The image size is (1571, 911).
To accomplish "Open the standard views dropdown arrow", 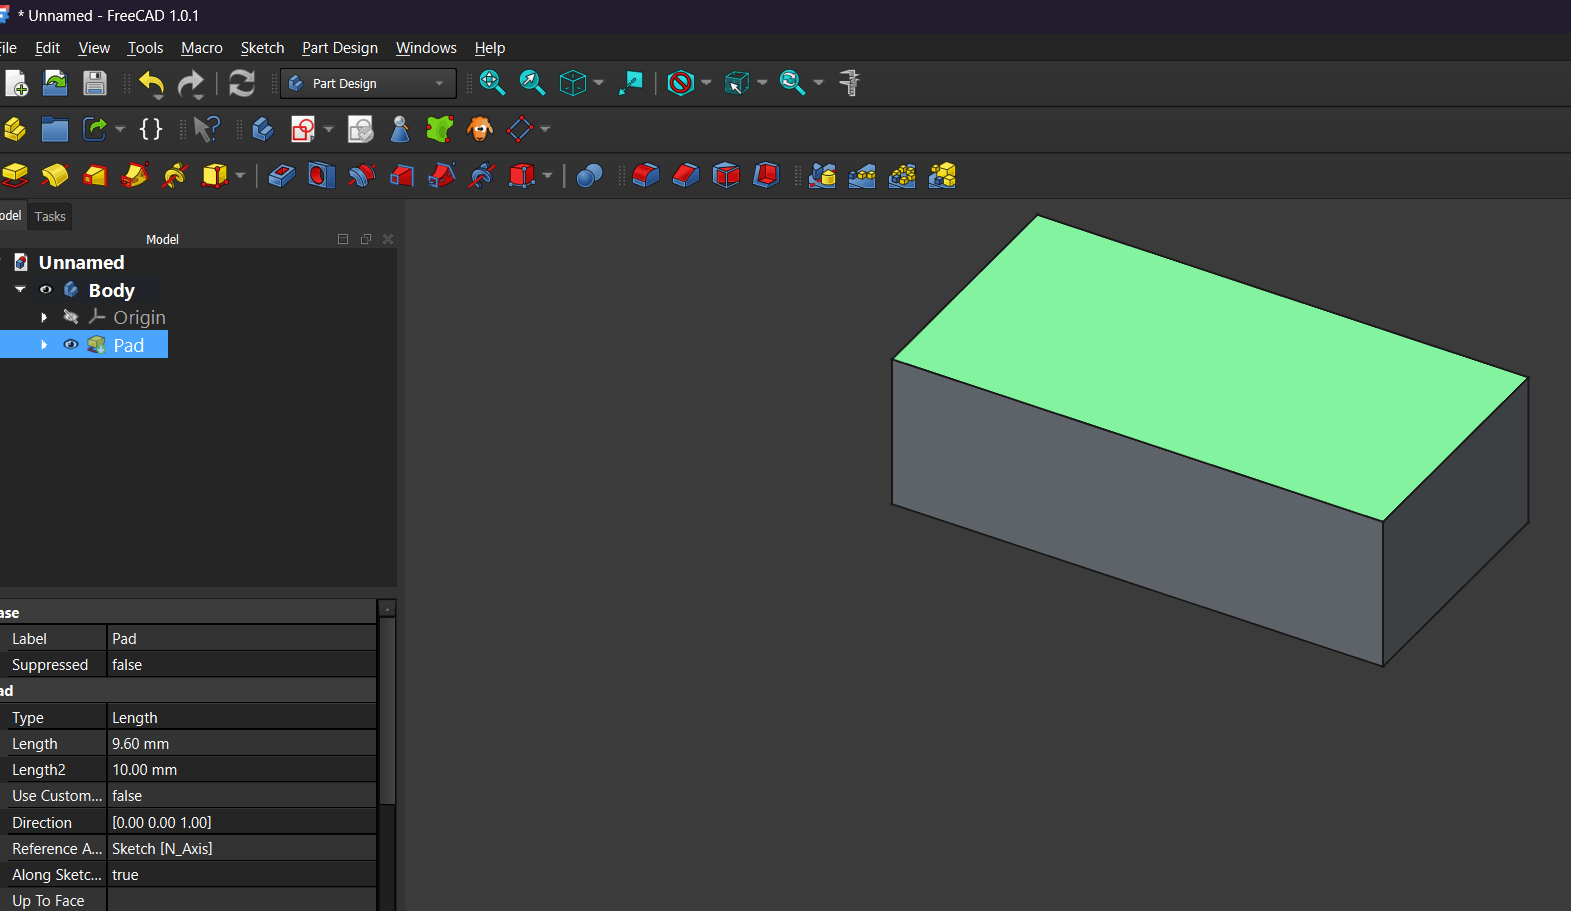I will (x=599, y=83).
